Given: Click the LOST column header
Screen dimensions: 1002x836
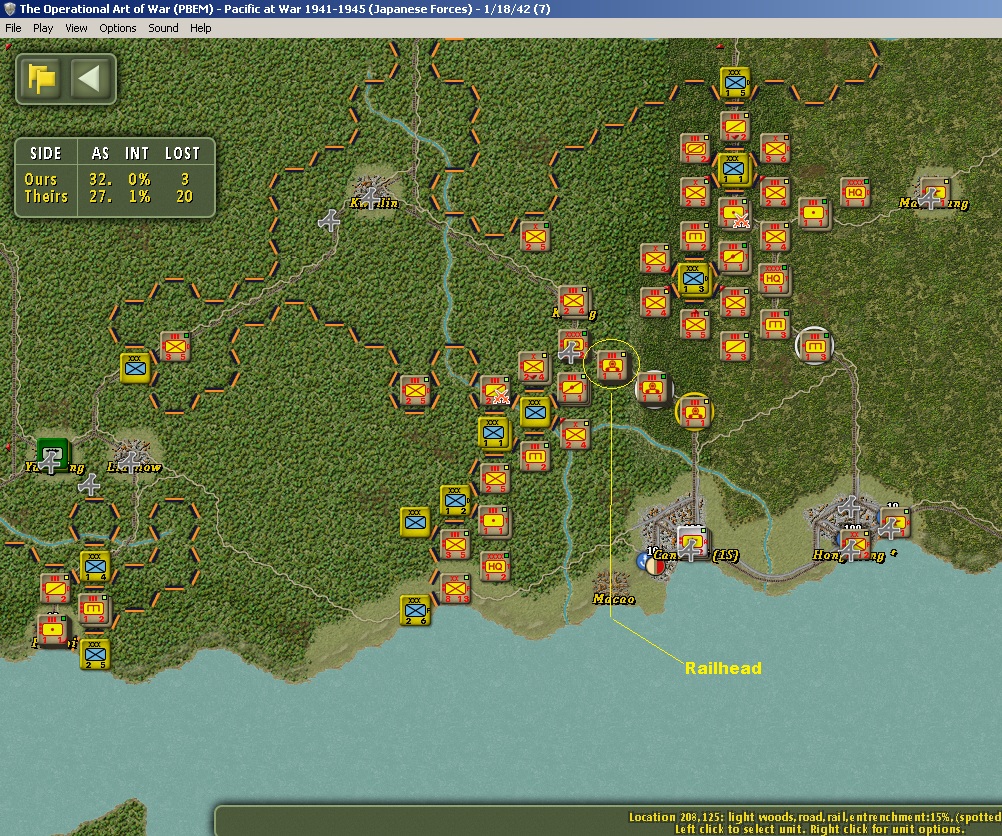Looking at the screenshot, I should coord(182,153).
